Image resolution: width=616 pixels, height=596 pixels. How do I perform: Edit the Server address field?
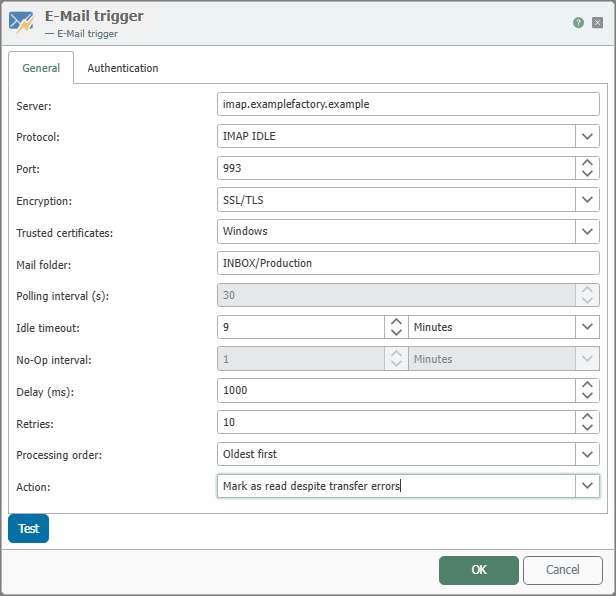pos(408,104)
